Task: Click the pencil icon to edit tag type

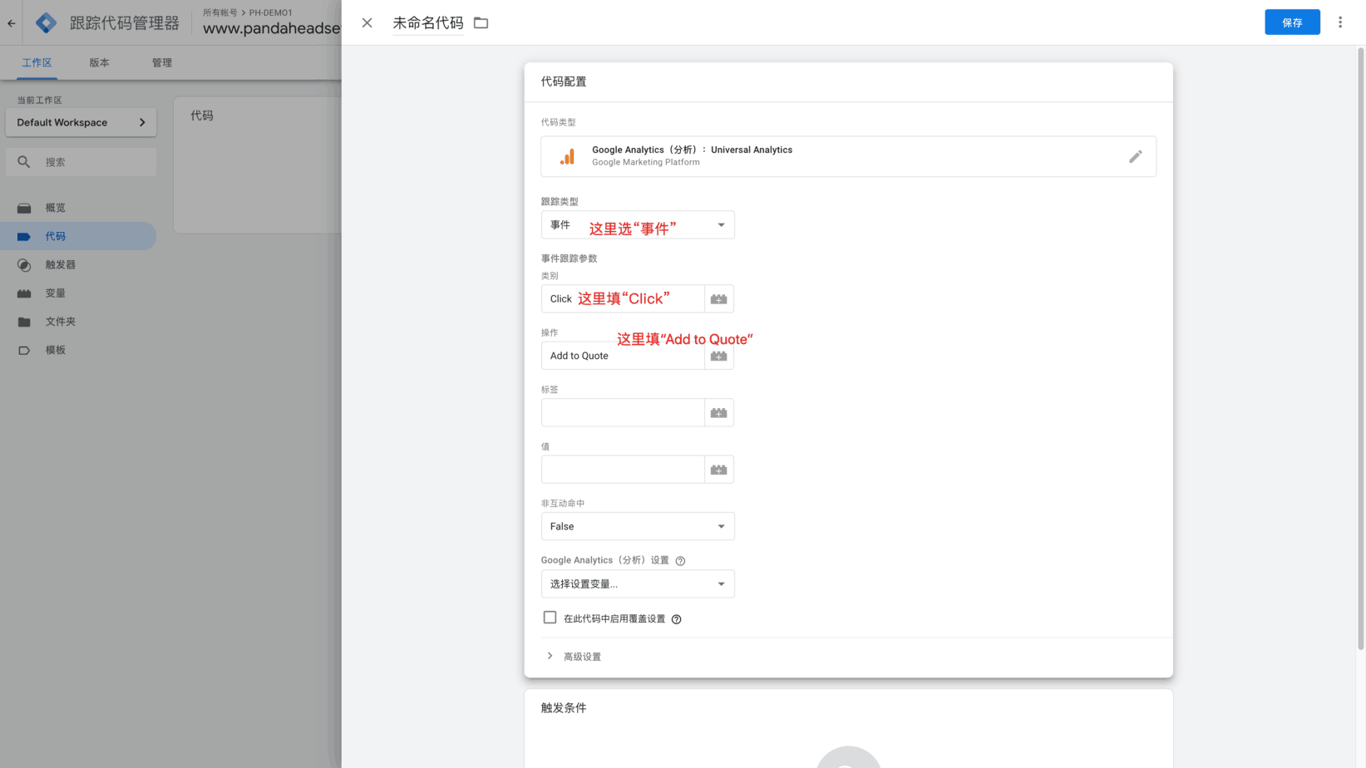Action: tap(1135, 157)
